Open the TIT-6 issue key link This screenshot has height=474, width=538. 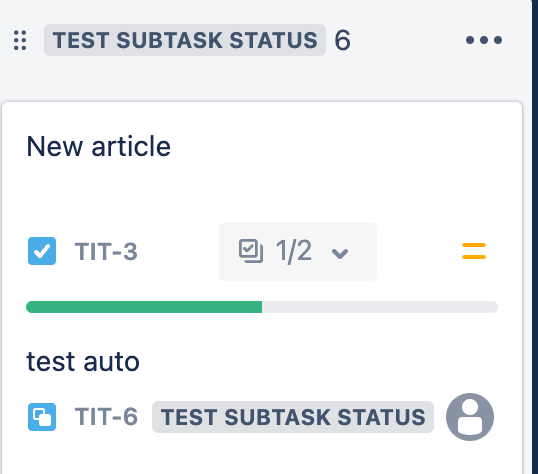[106, 417]
